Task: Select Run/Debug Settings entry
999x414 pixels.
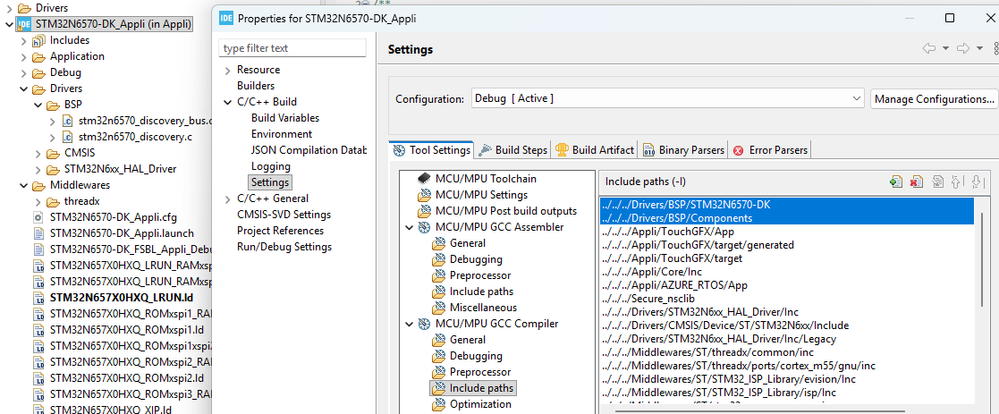Action: tap(284, 246)
